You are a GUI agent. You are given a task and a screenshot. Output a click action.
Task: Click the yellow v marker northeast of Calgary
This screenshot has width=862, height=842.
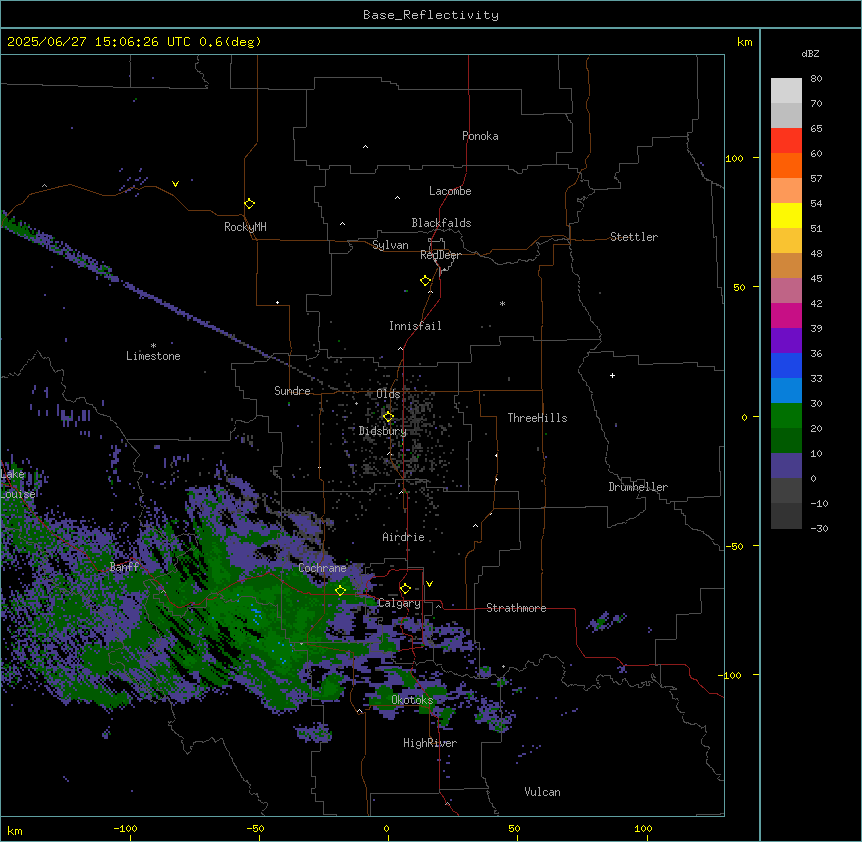(x=429, y=584)
